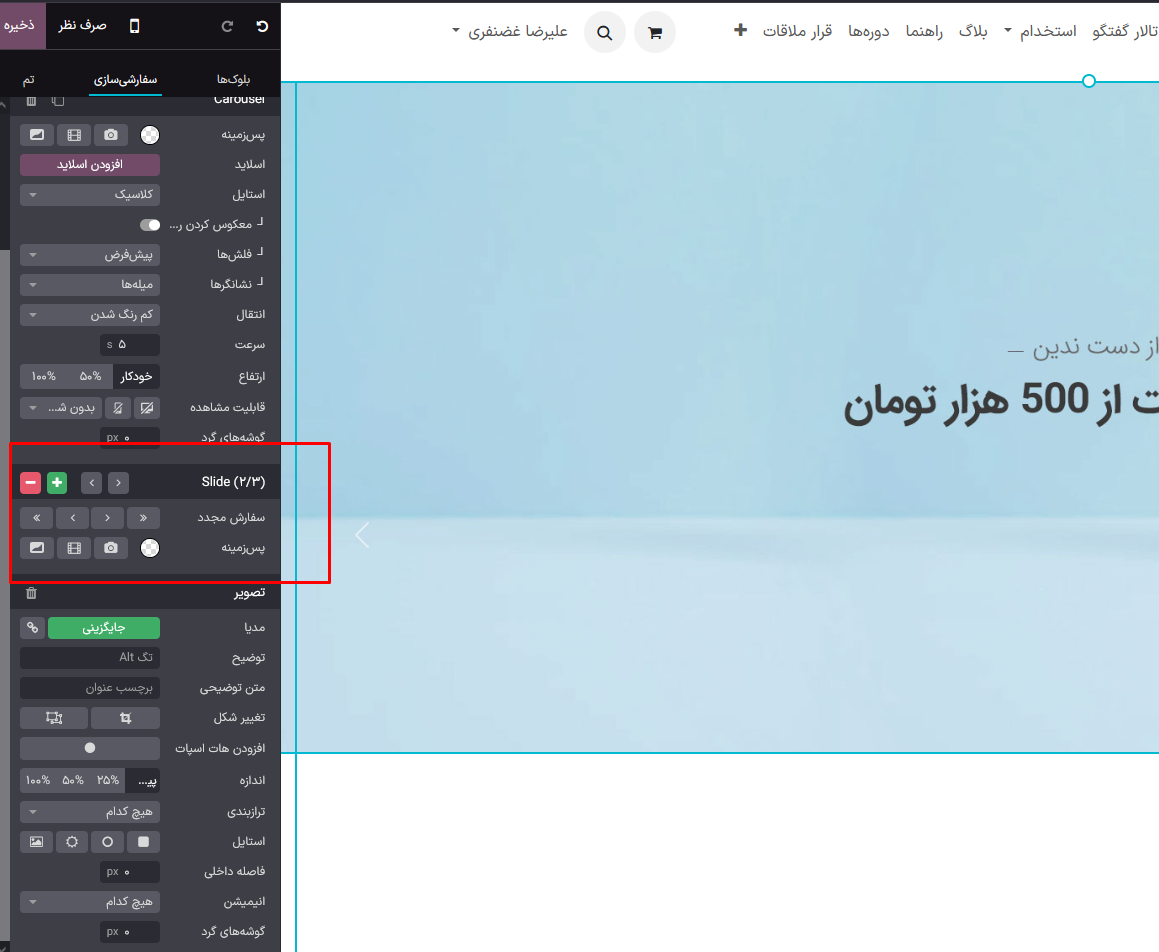Set image size to ۵۰%
The height and width of the screenshot is (952, 1159).
point(73,781)
